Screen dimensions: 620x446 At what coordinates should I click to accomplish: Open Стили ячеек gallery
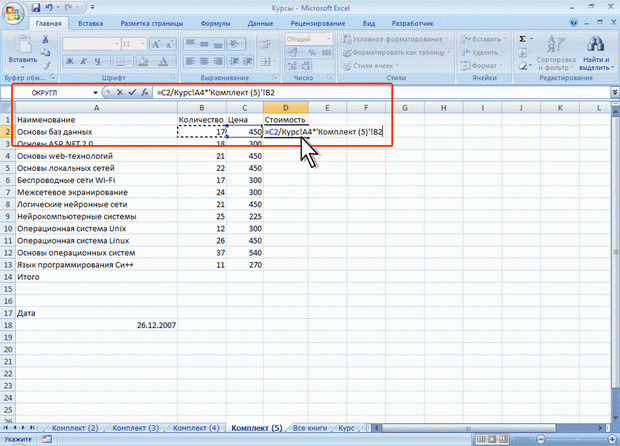click(370, 66)
